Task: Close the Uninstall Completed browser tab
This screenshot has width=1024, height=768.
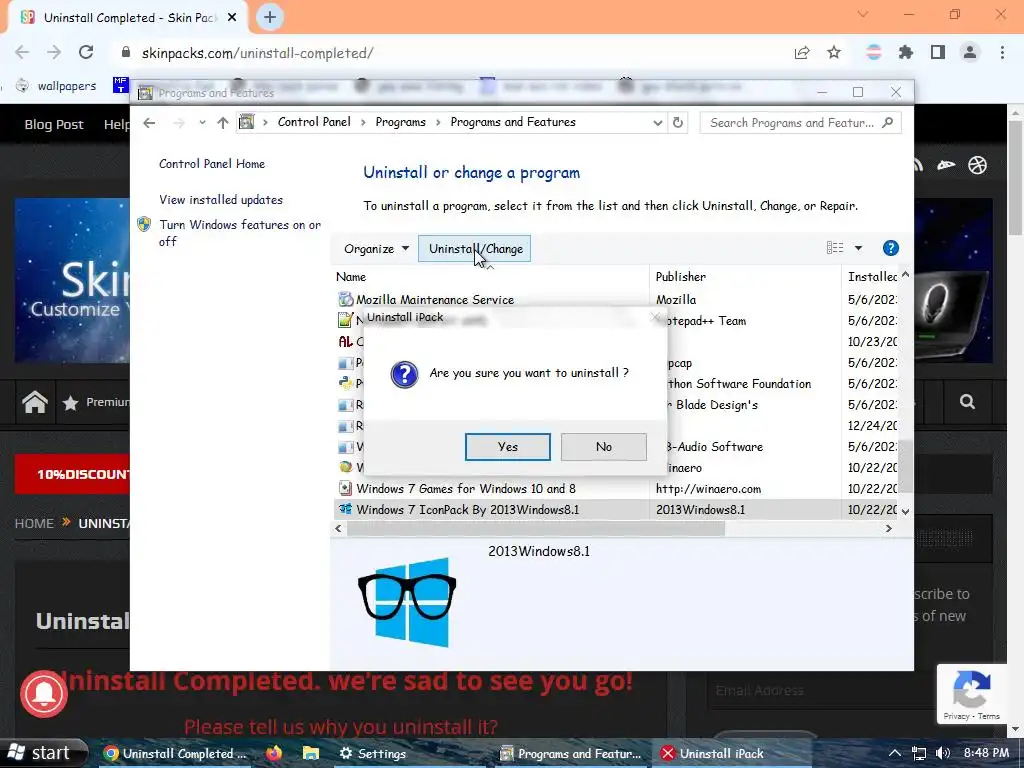Action: point(231,18)
